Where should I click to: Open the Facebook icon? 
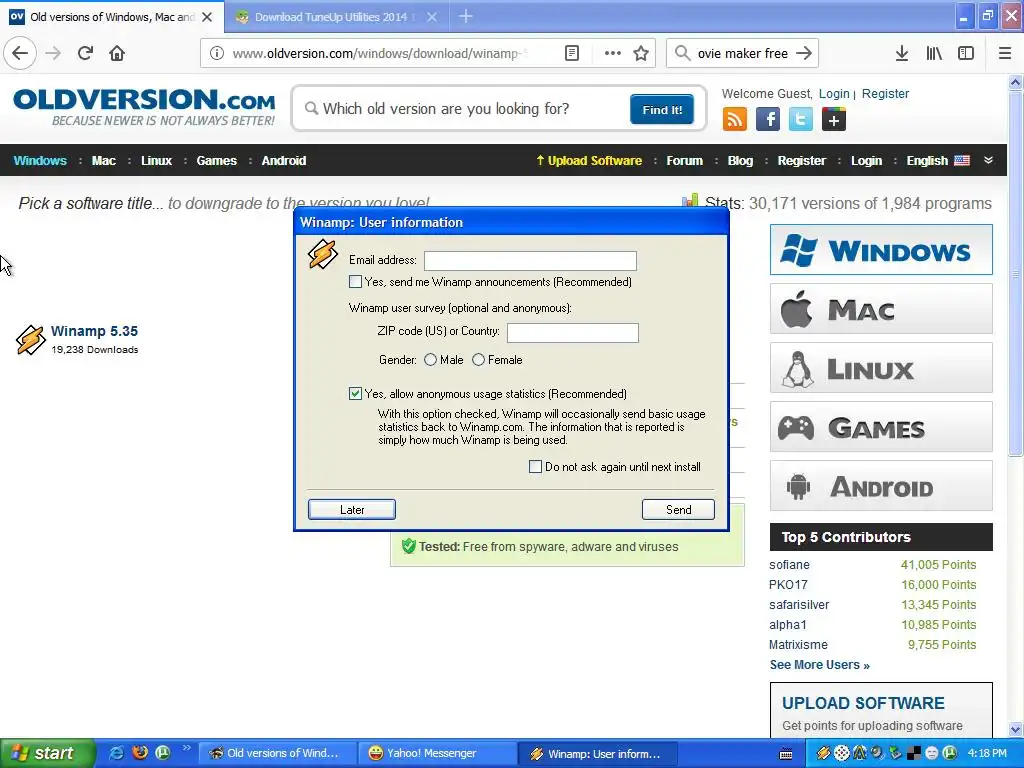[x=768, y=120]
